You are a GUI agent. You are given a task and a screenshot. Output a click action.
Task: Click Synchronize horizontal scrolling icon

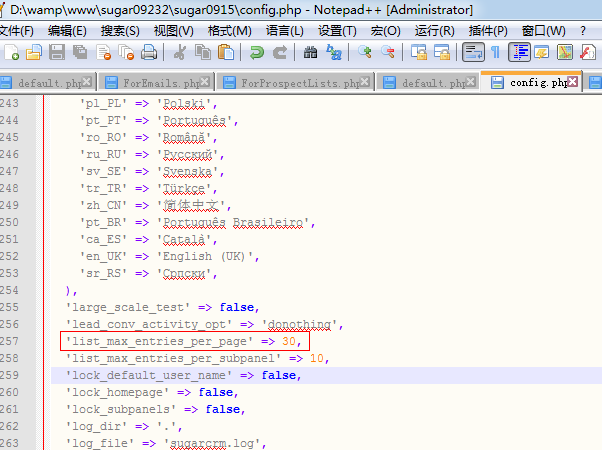point(442,52)
